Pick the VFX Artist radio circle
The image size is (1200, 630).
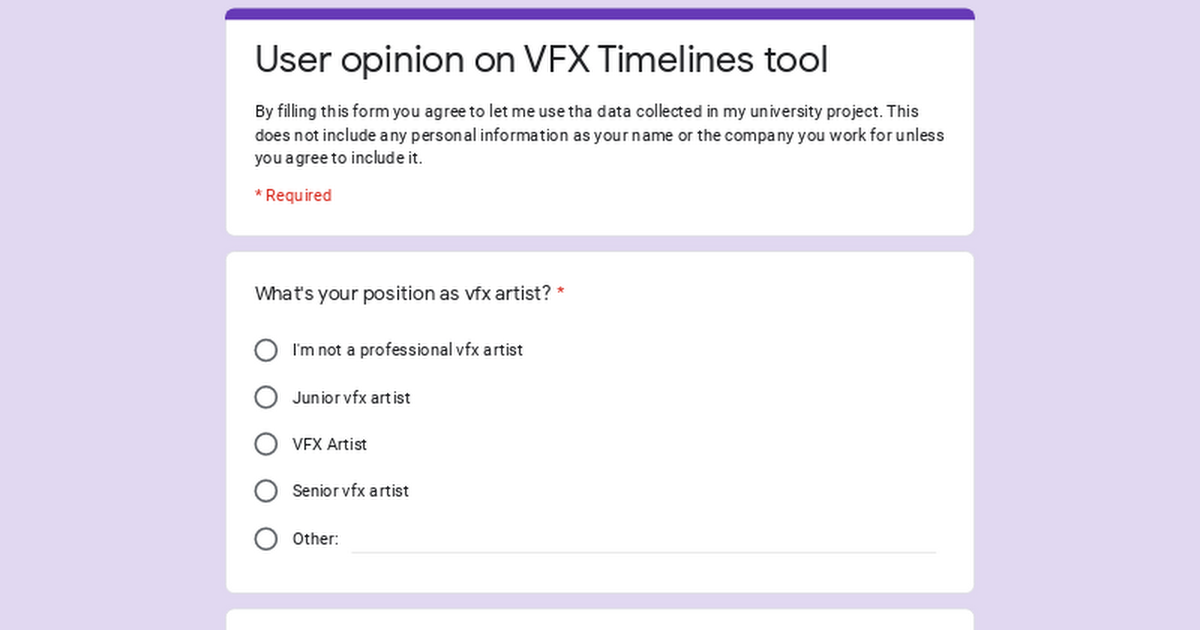(266, 444)
